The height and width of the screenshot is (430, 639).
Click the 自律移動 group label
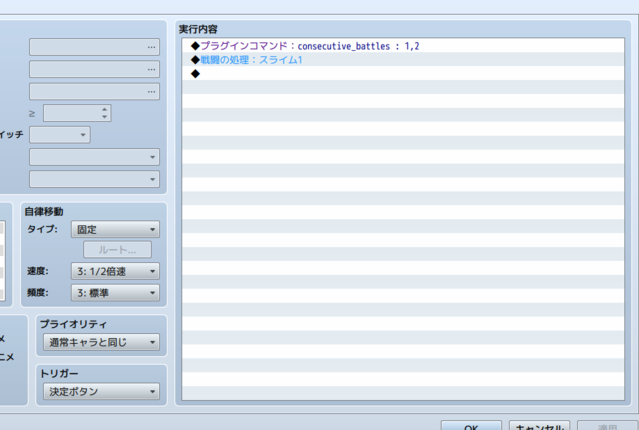click(44, 212)
